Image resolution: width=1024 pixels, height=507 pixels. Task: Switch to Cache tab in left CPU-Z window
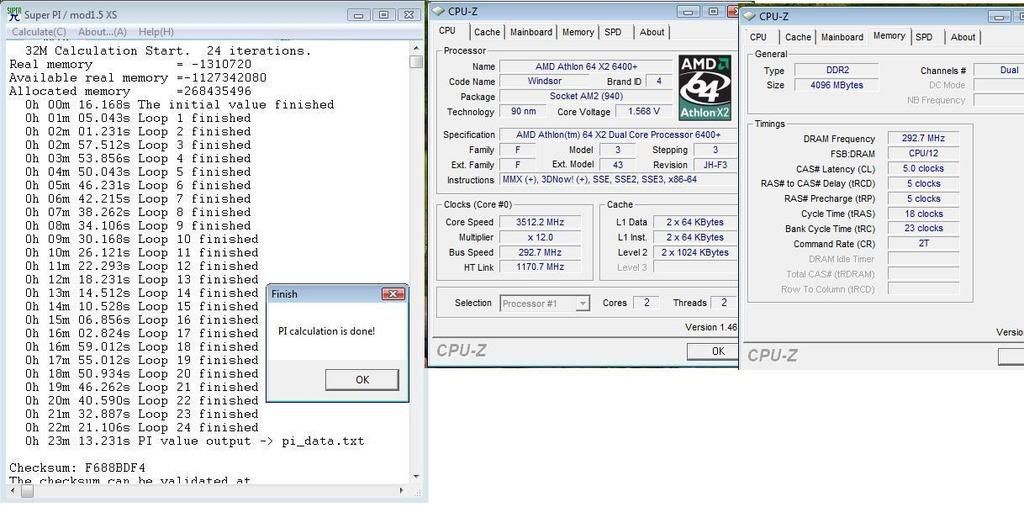click(x=487, y=32)
